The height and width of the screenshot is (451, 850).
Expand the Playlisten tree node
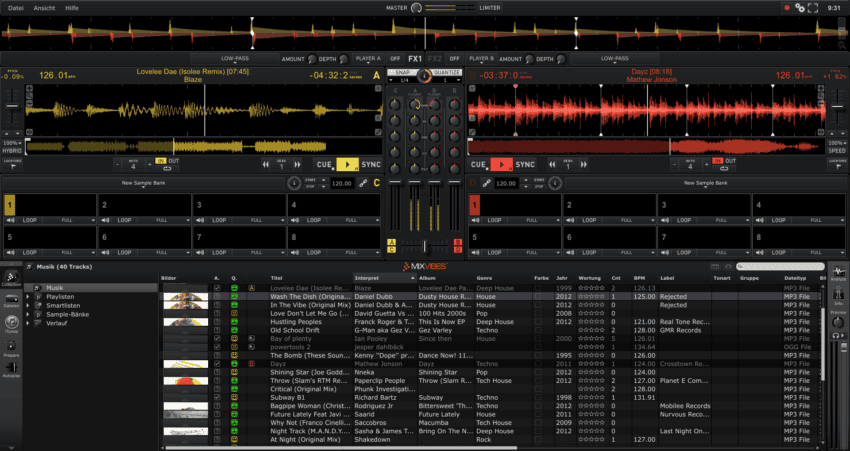[28, 297]
